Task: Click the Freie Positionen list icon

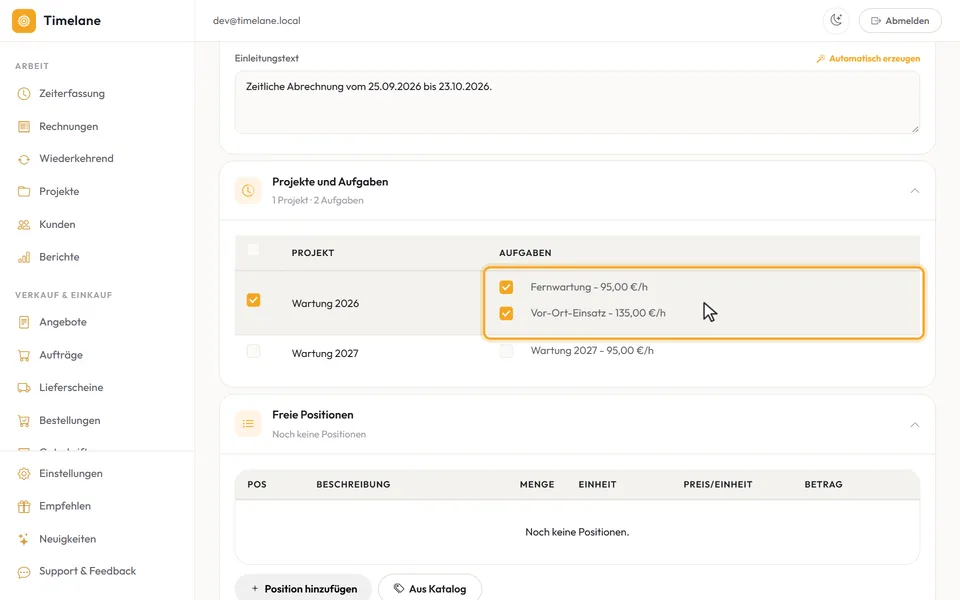Action: 248,424
